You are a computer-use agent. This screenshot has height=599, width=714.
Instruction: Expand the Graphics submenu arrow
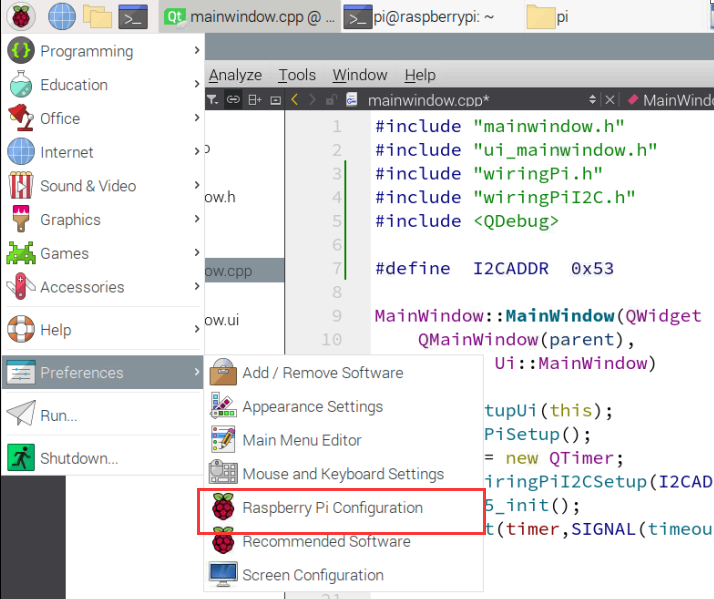197,219
